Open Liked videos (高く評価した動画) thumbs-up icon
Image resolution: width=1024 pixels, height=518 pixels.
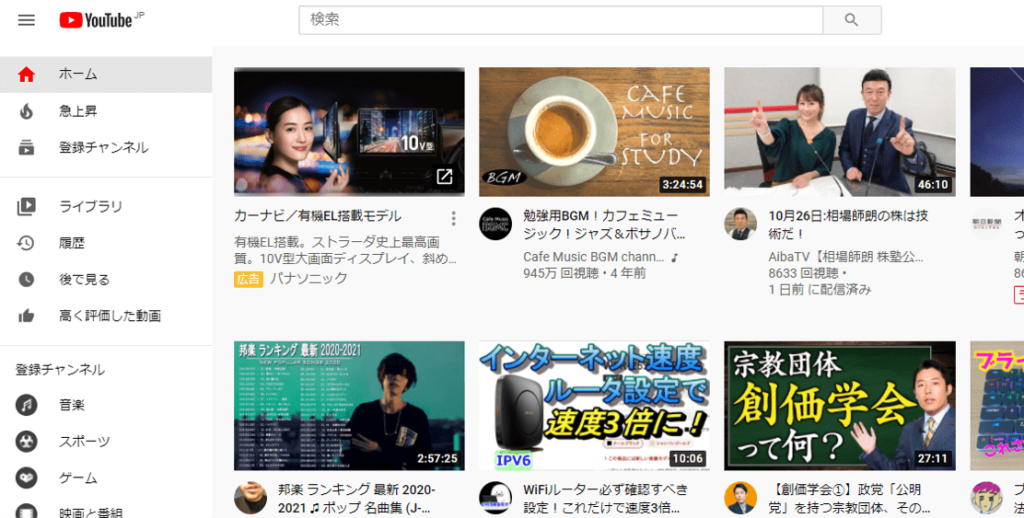point(26,316)
